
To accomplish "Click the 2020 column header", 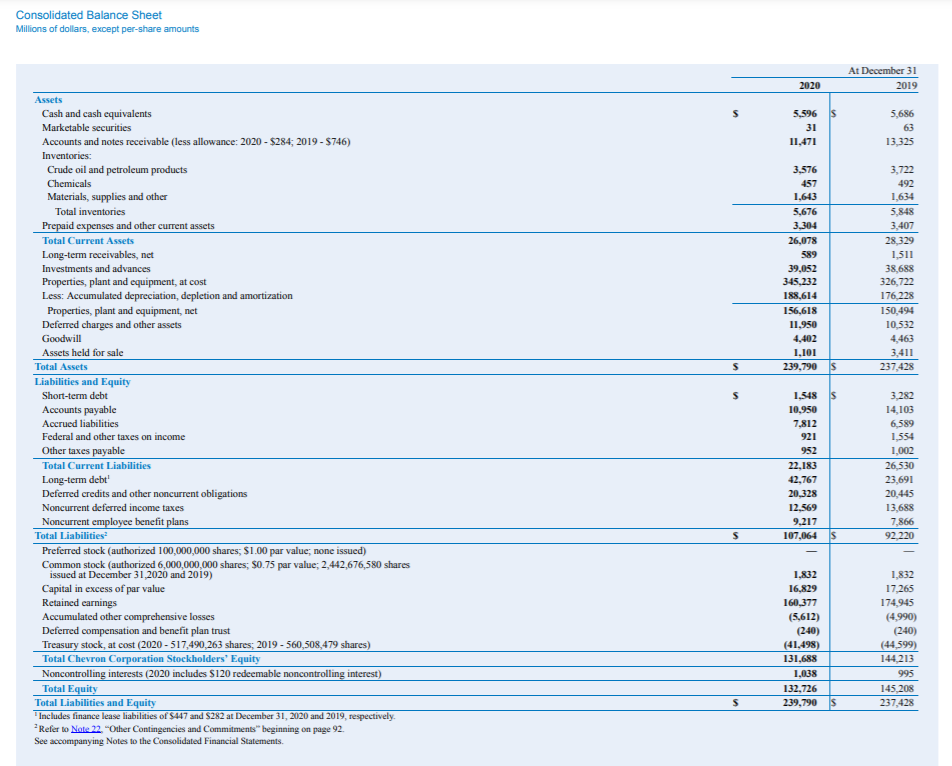I will [809, 86].
